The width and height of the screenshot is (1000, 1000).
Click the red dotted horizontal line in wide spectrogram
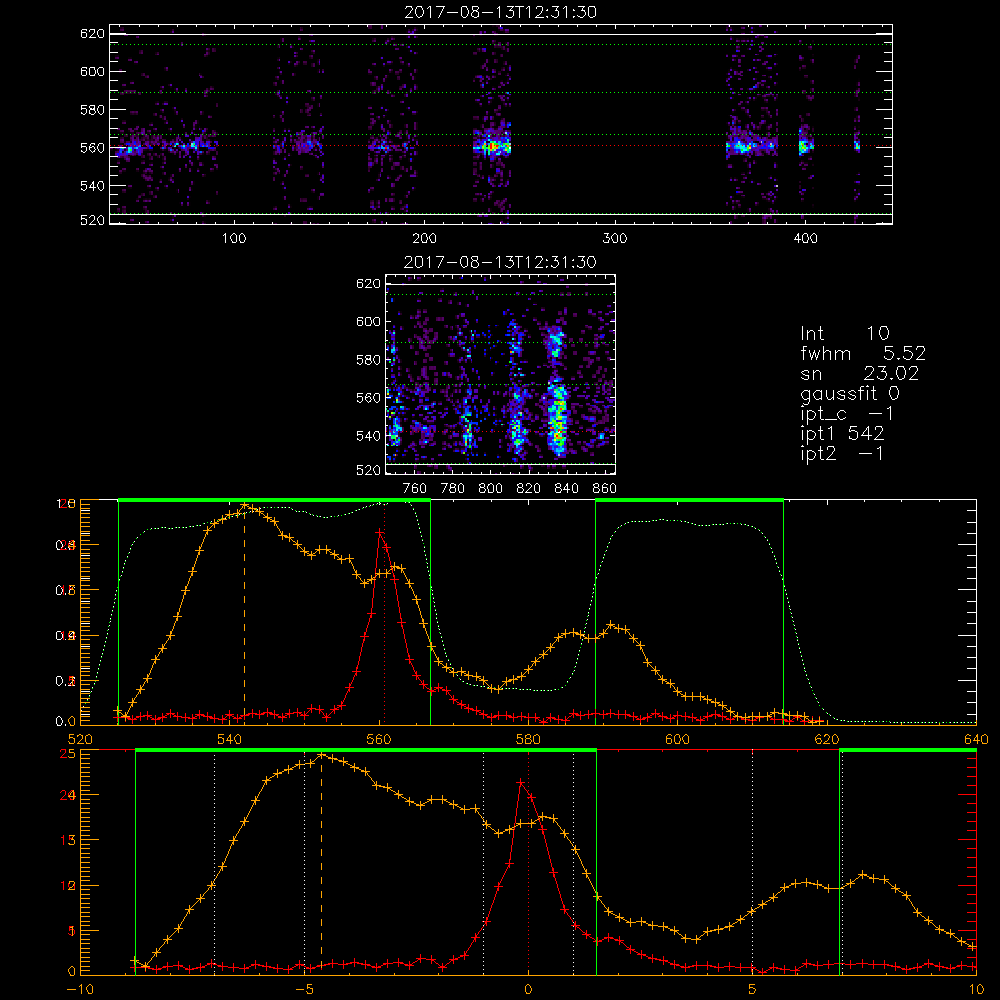click(501, 146)
